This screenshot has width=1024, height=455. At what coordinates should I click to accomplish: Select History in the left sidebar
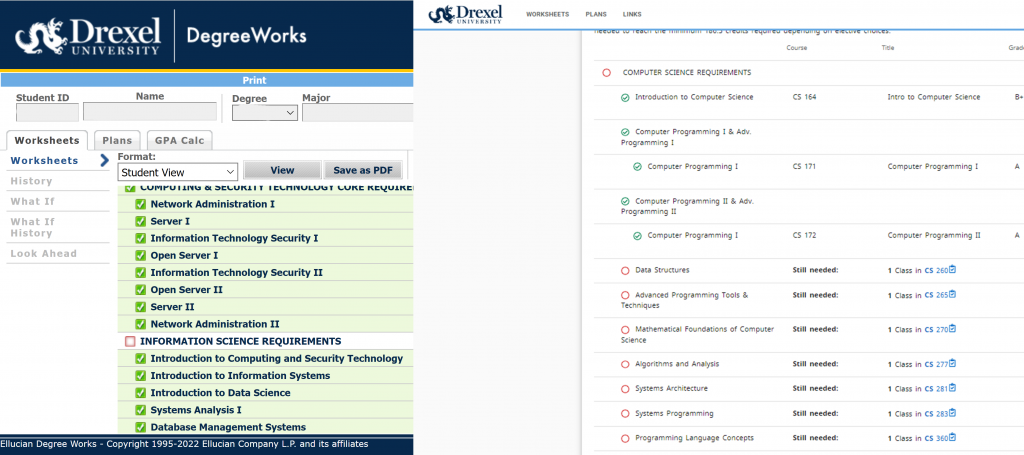click(x=31, y=181)
